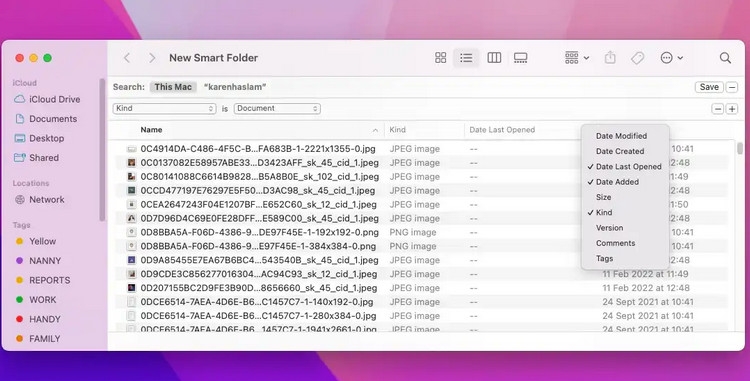Go forward with the right chevron
Image resolution: width=750 pixels, height=381 pixels.
[152, 58]
